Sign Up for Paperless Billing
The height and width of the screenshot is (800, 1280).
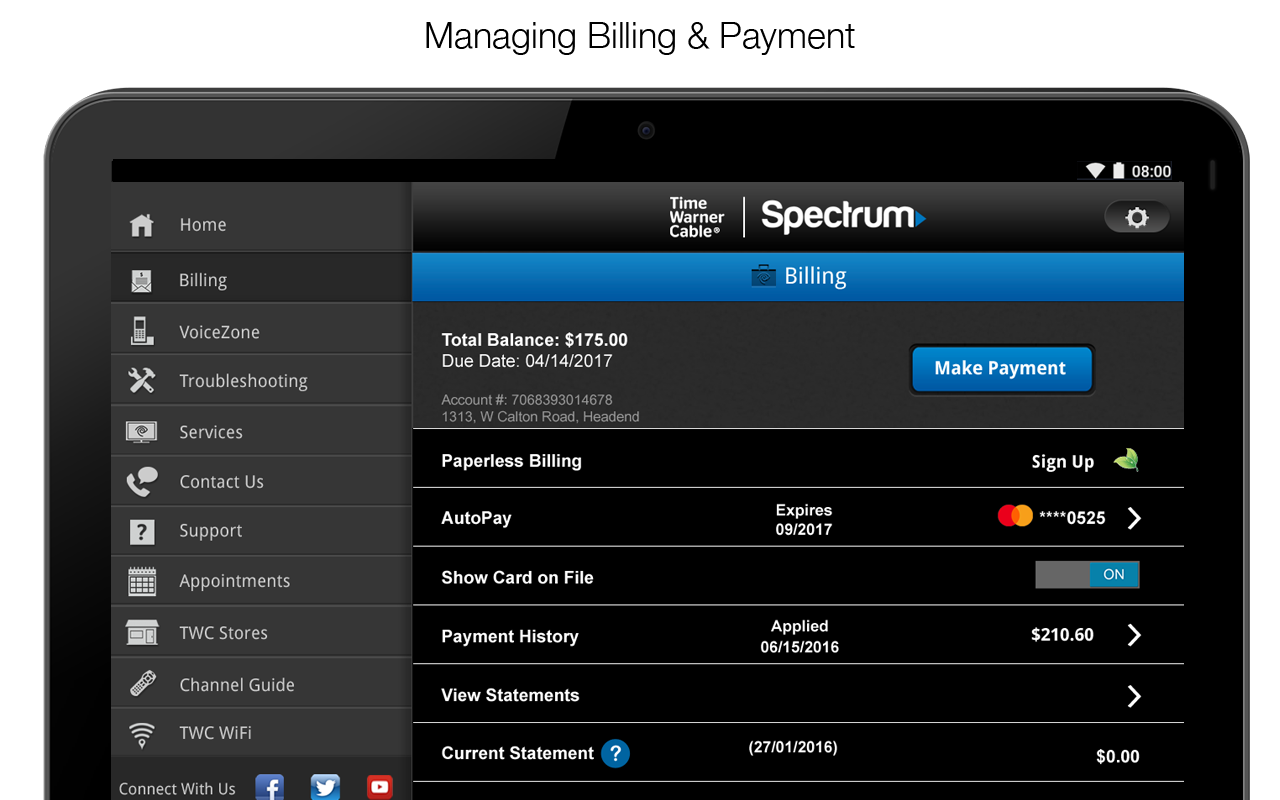pos(1063,461)
